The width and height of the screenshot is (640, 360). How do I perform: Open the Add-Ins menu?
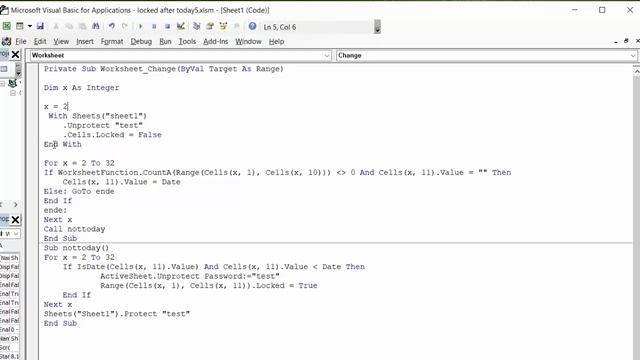coord(216,42)
